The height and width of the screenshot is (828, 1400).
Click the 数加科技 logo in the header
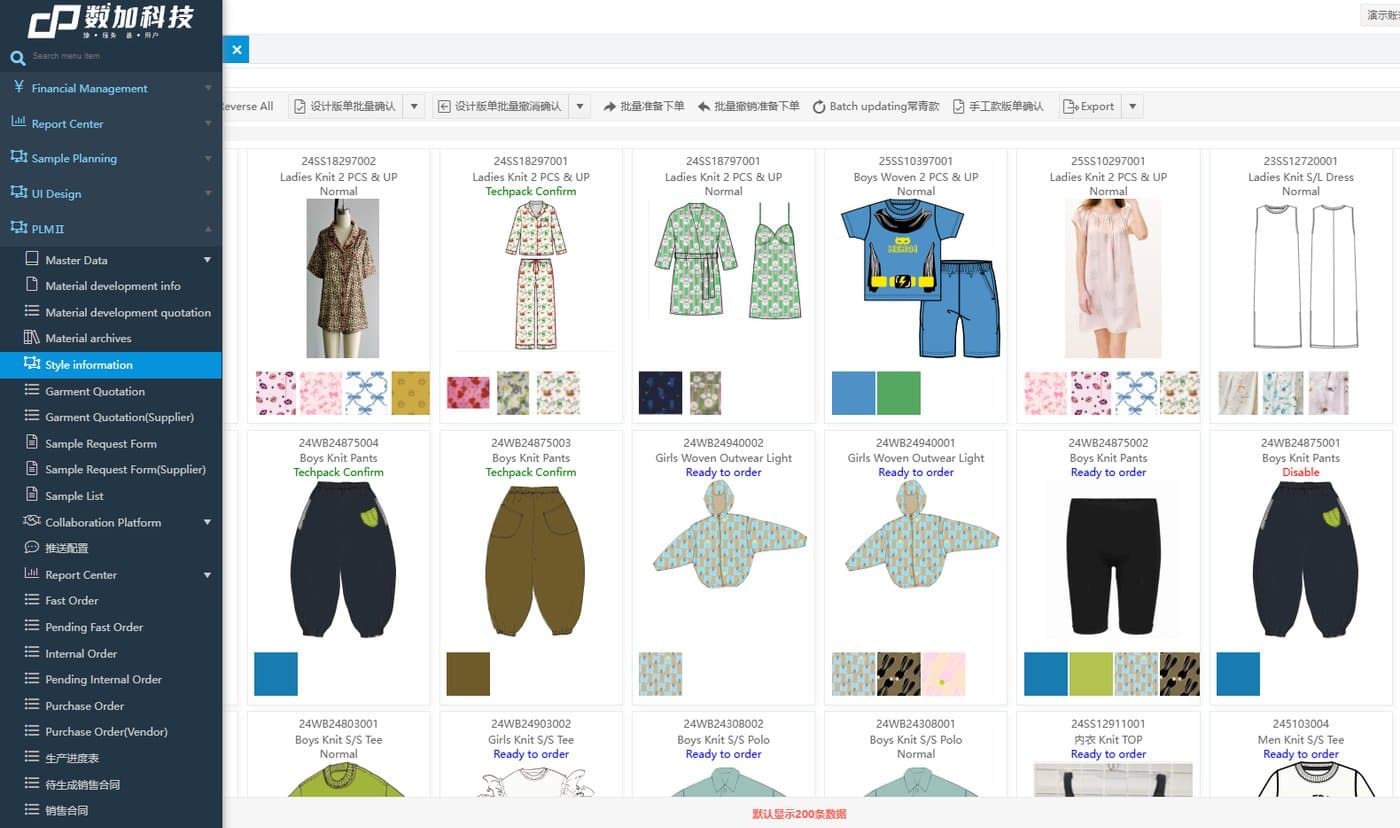point(110,21)
